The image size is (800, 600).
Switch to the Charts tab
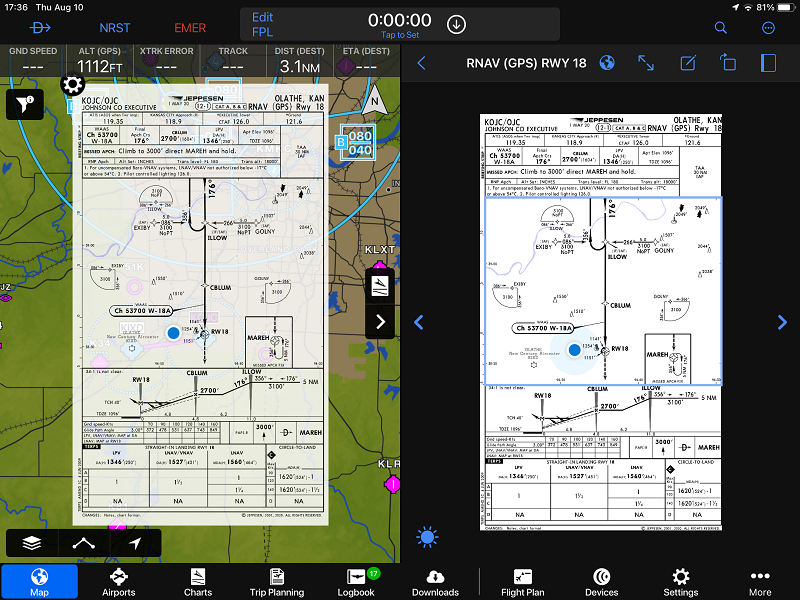197,582
